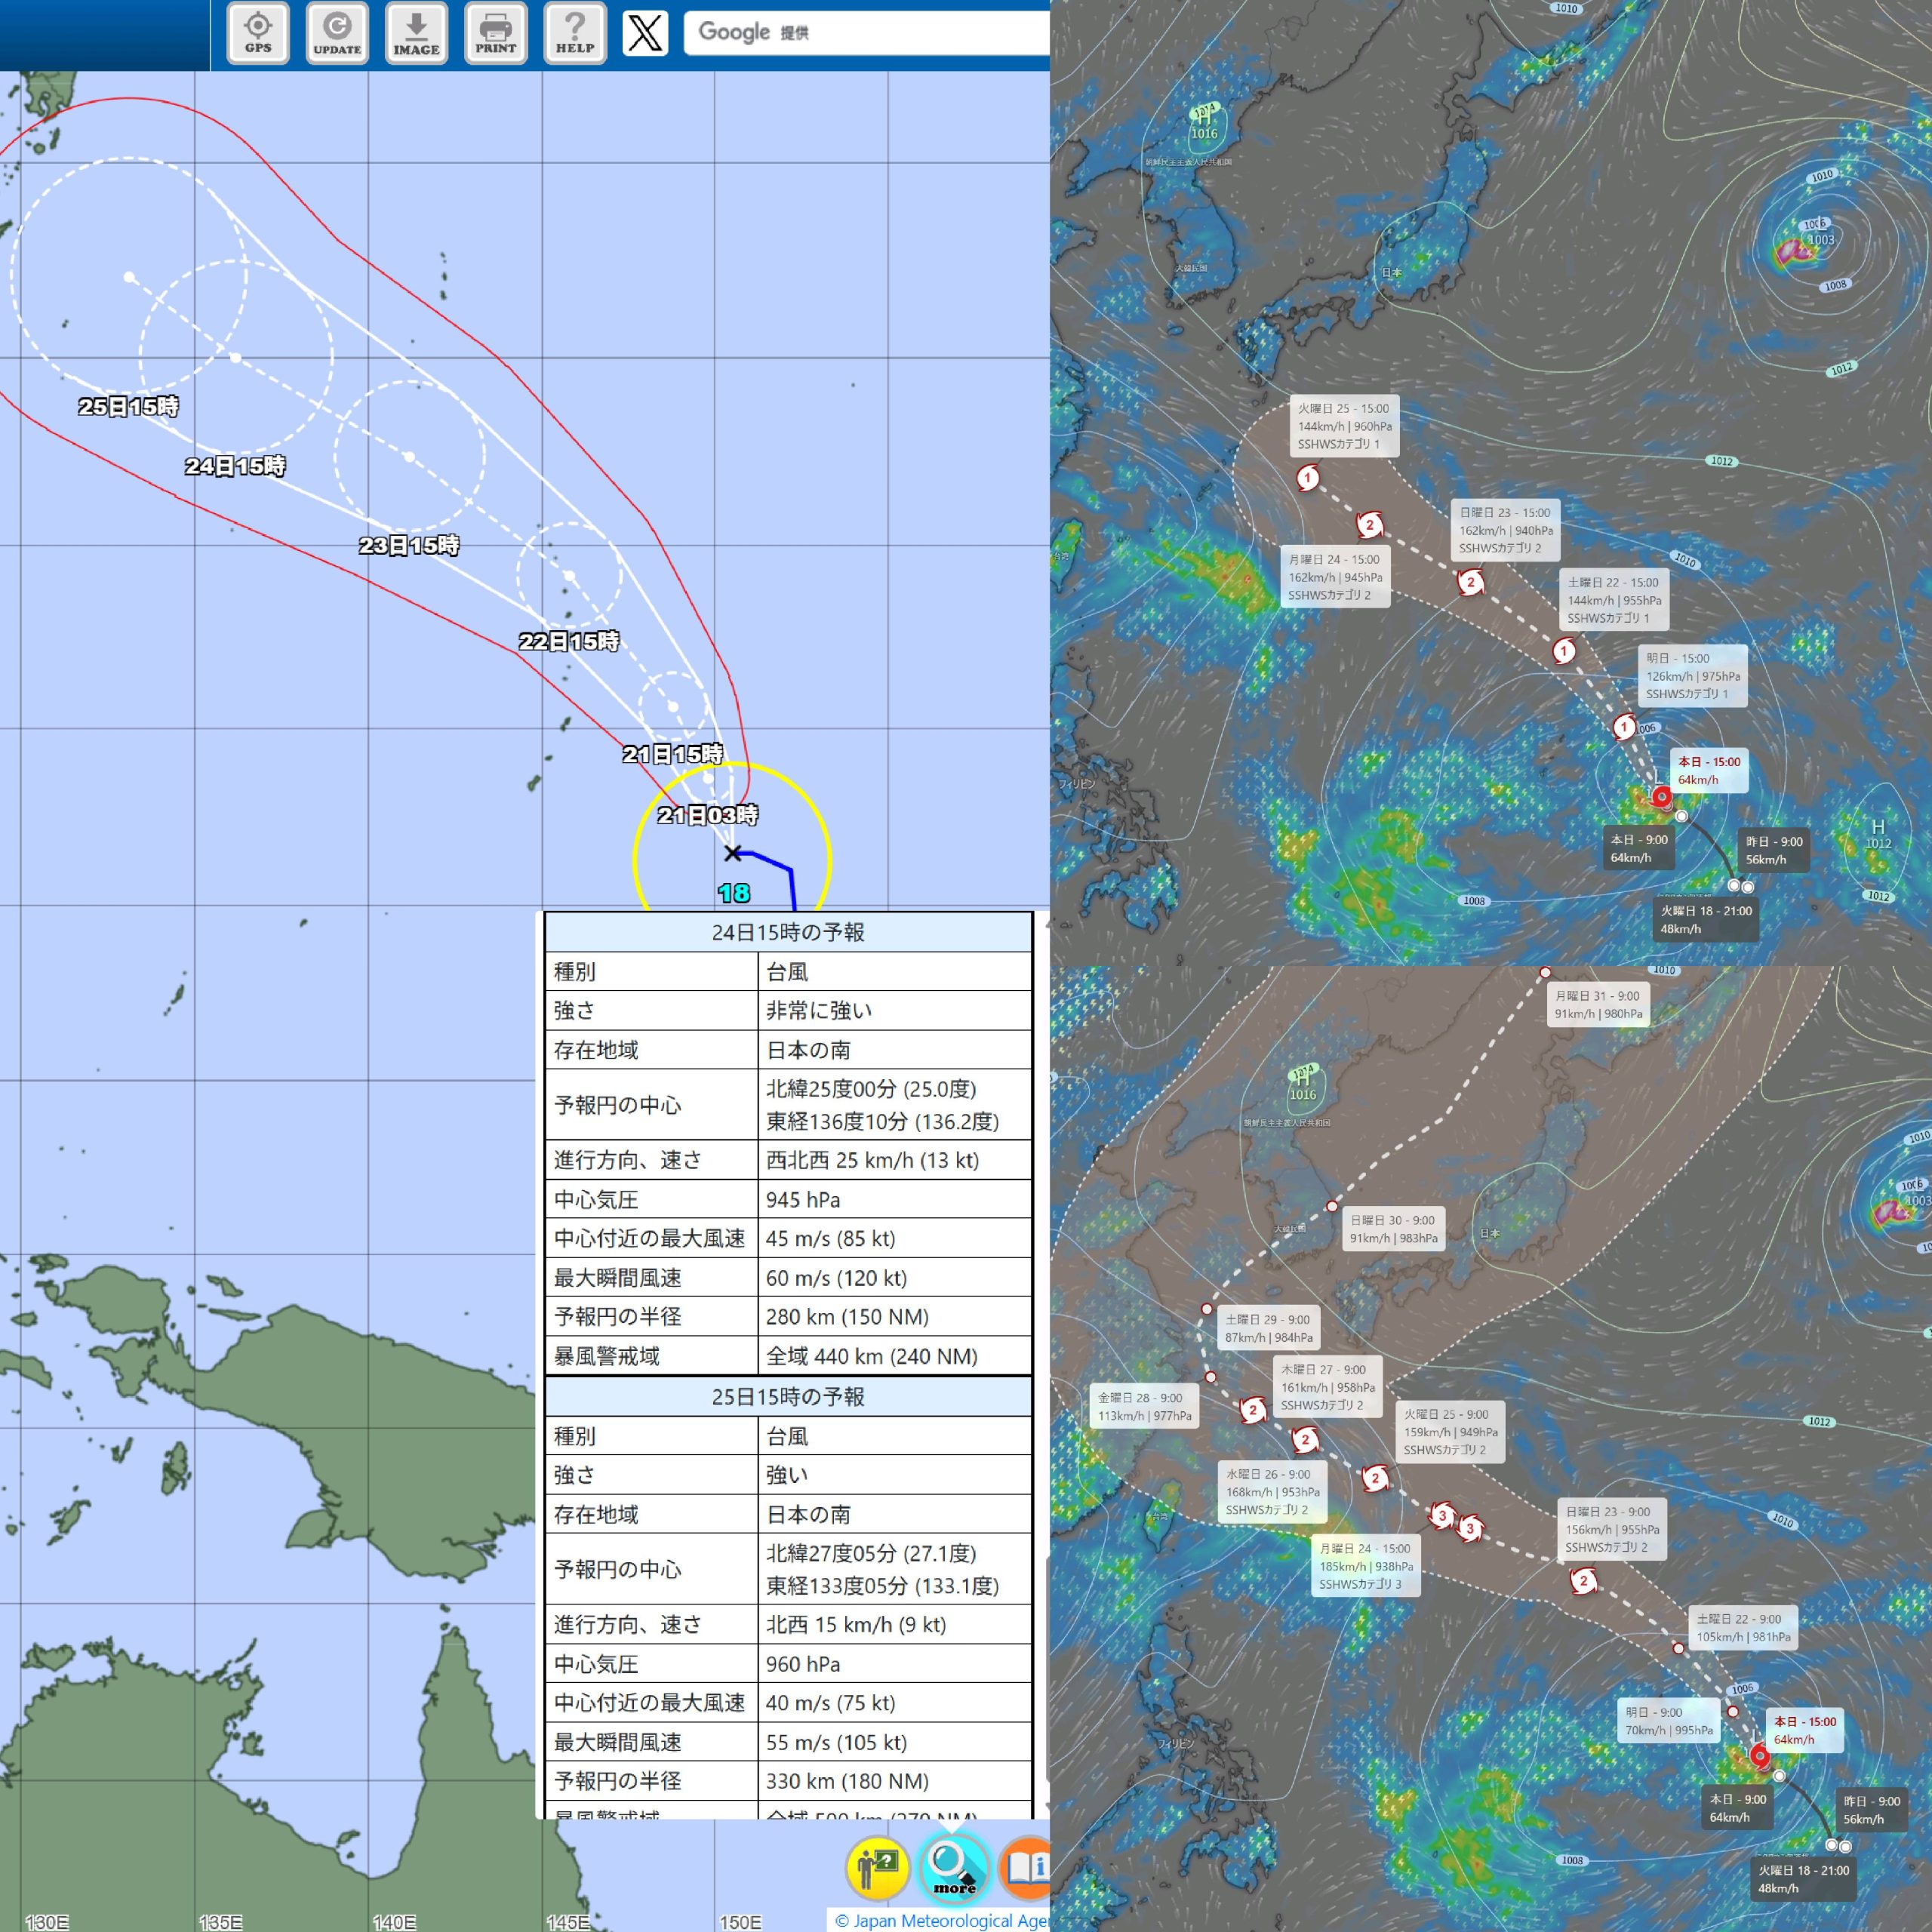
Task: Open the HELP question mark icon
Action: click(x=575, y=33)
